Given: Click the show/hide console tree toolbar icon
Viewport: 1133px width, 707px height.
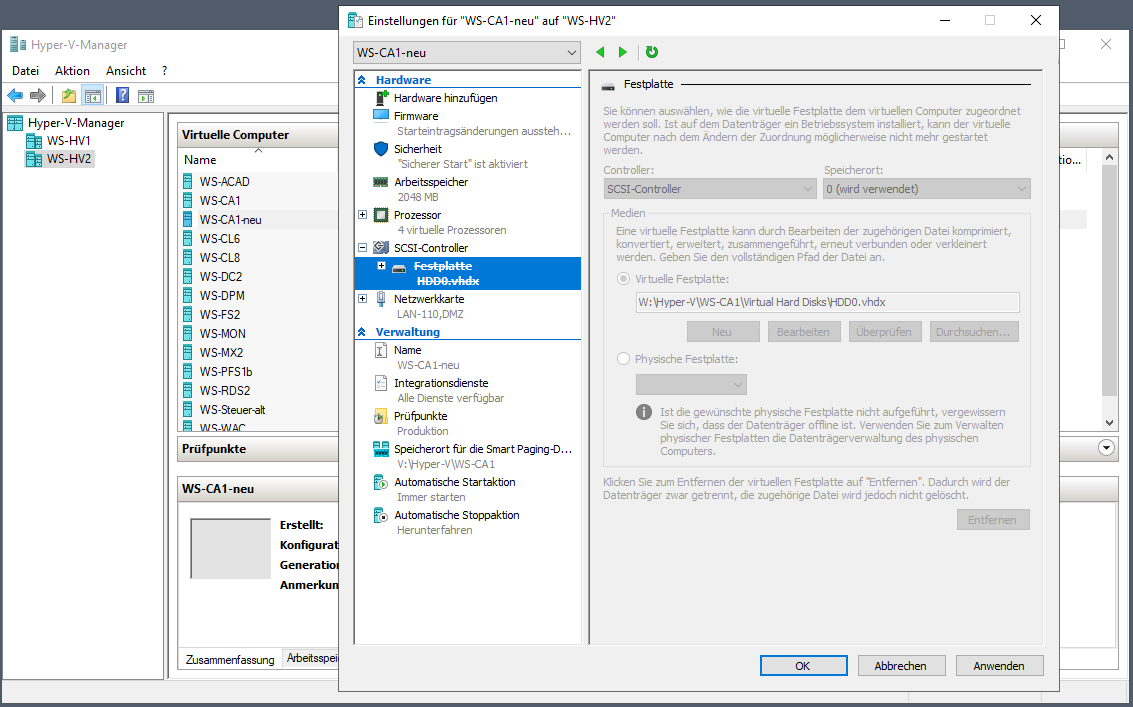Looking at the screenshot, I should click(x=92, y=95).
